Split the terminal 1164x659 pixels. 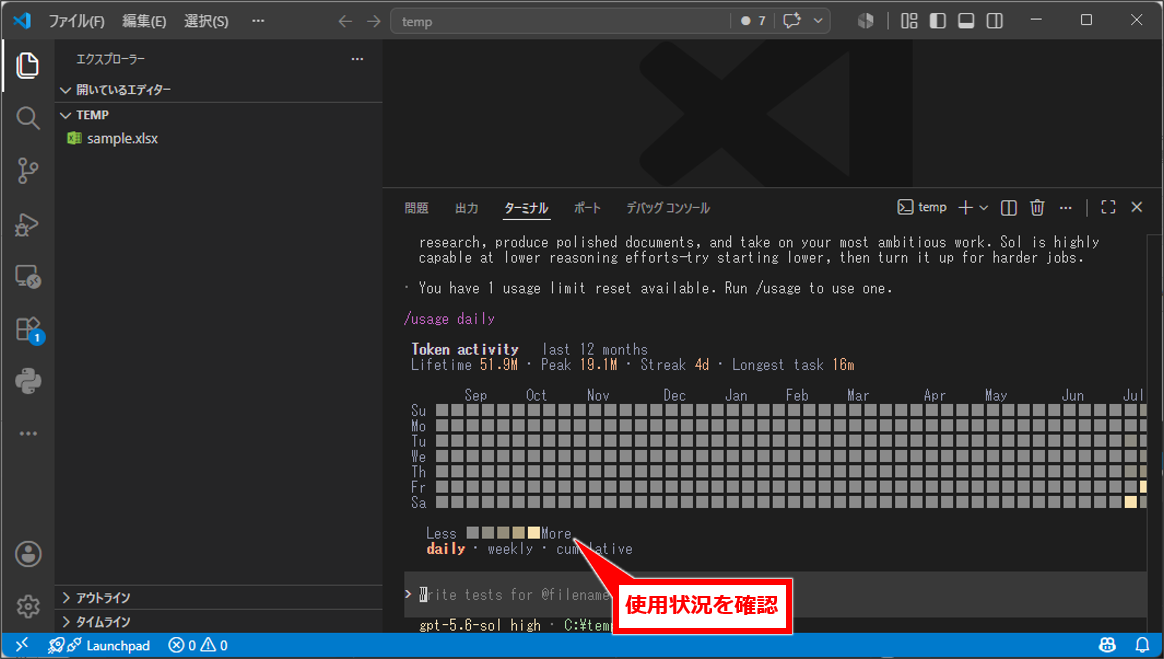pos(1008,207)
